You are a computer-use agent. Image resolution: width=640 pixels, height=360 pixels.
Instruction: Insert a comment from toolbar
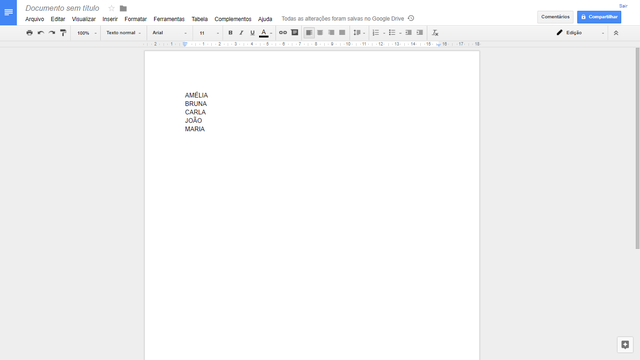click(294, 33)
